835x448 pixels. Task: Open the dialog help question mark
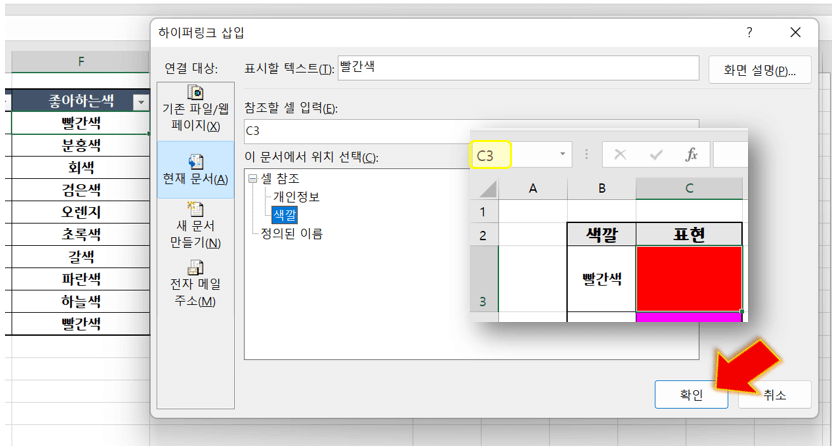point(749,32)
